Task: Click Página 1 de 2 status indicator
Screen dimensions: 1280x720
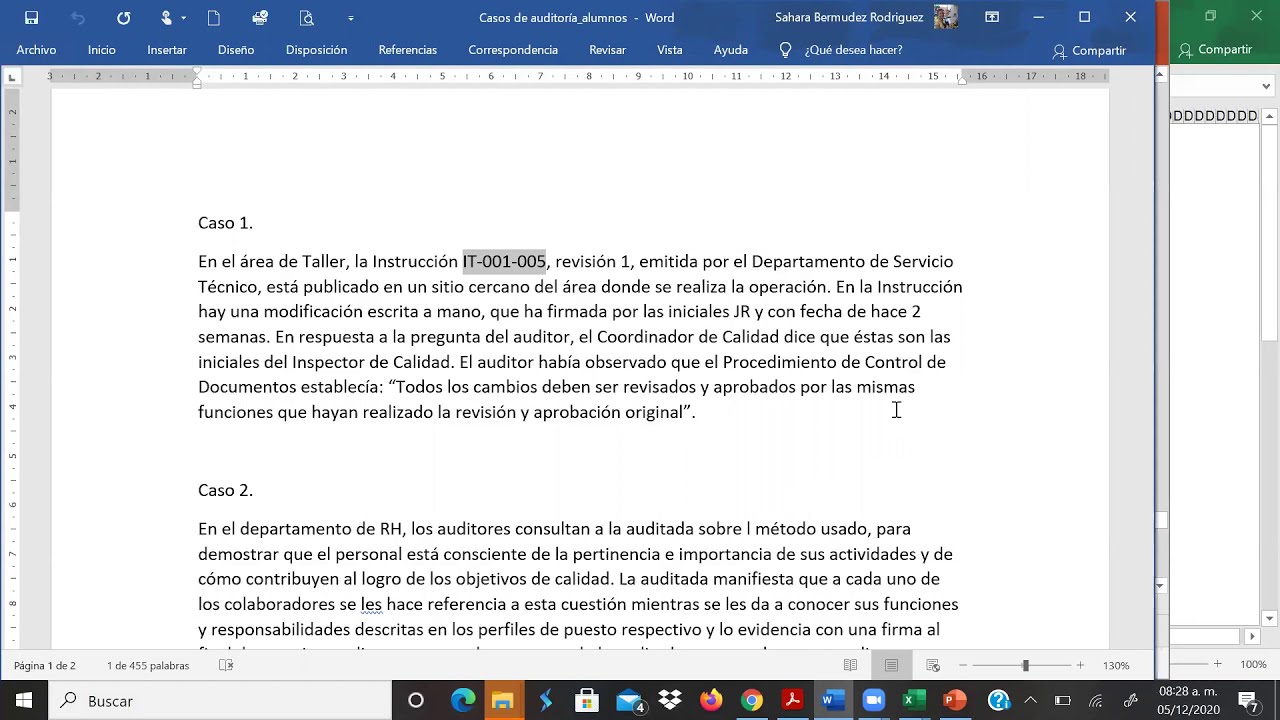Action: [45, 665]
